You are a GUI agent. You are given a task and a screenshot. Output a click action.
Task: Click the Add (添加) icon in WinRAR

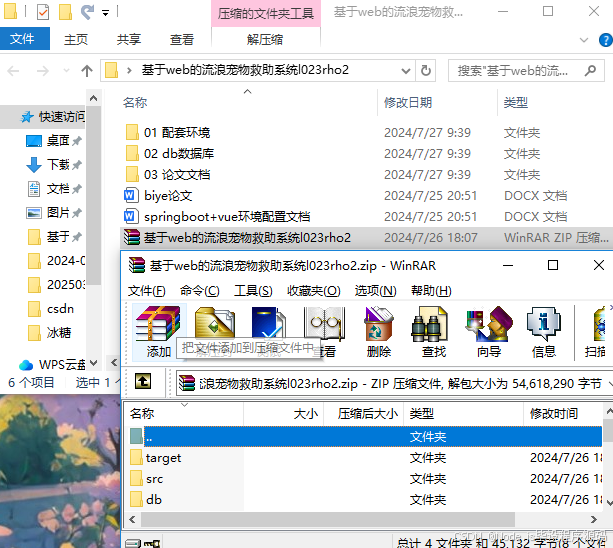pos(158,331)
